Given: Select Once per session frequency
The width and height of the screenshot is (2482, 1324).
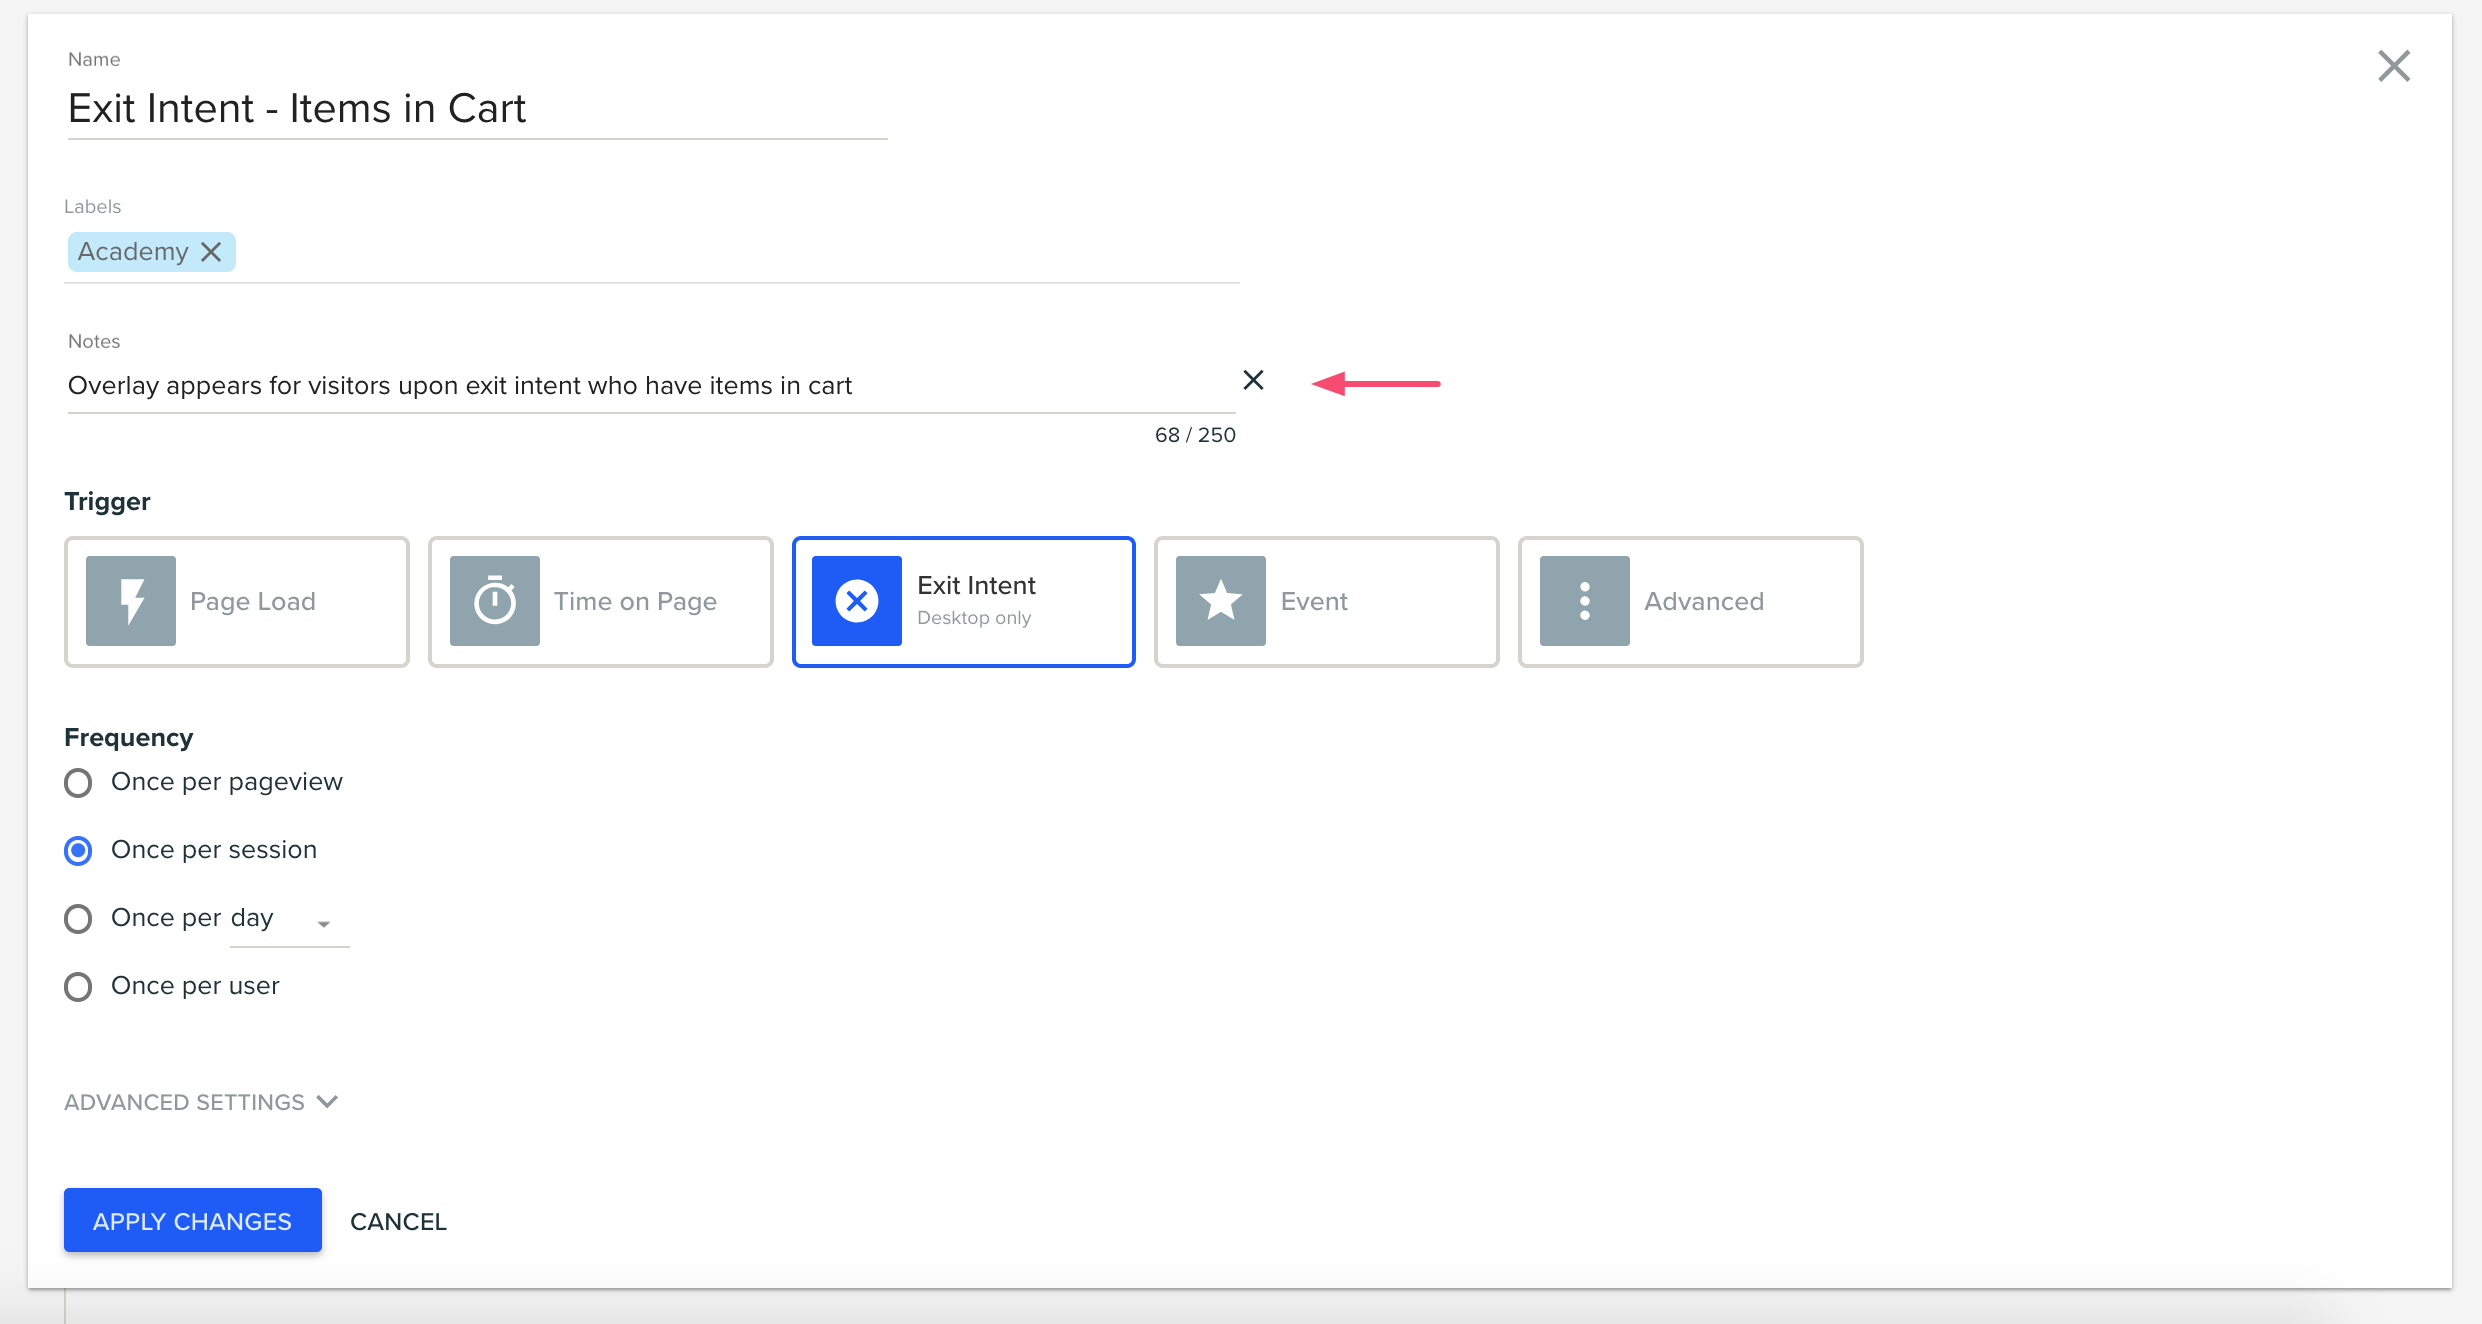Looking at the screenshot, I should (x=78, y=850).
